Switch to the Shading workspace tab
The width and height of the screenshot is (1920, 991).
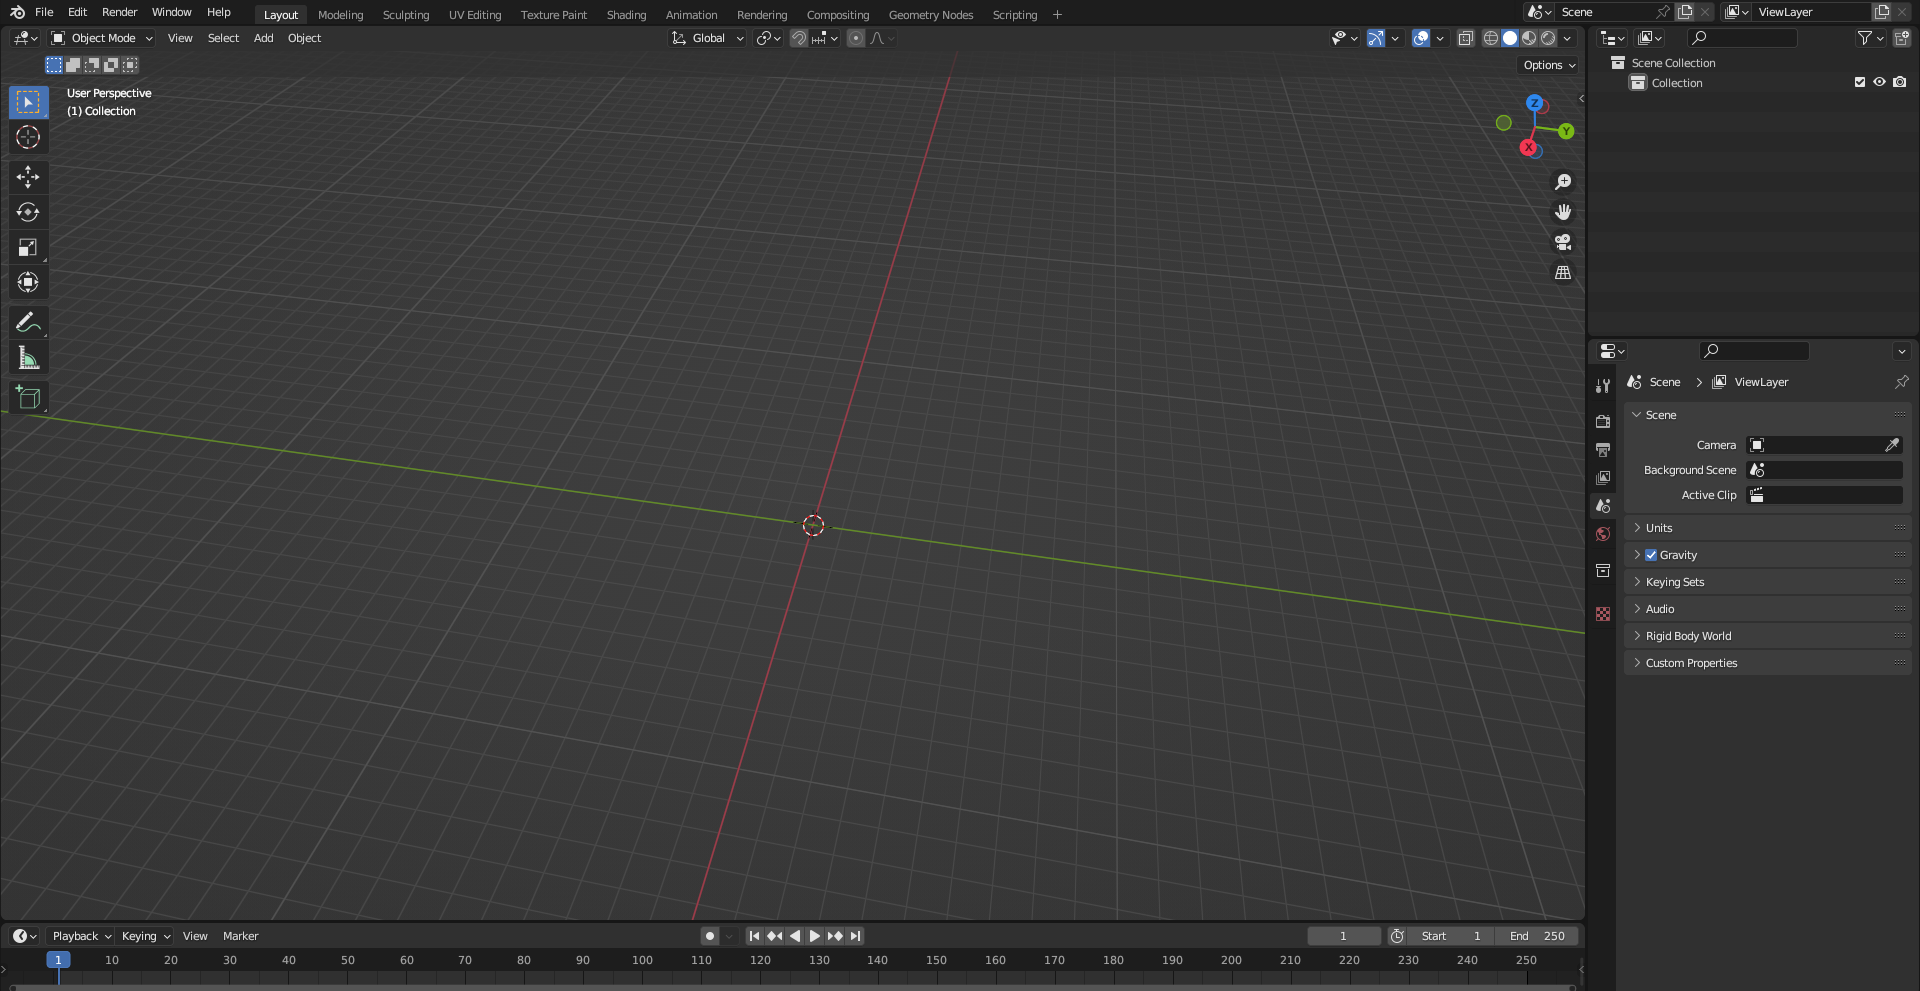tap(627, 15)
